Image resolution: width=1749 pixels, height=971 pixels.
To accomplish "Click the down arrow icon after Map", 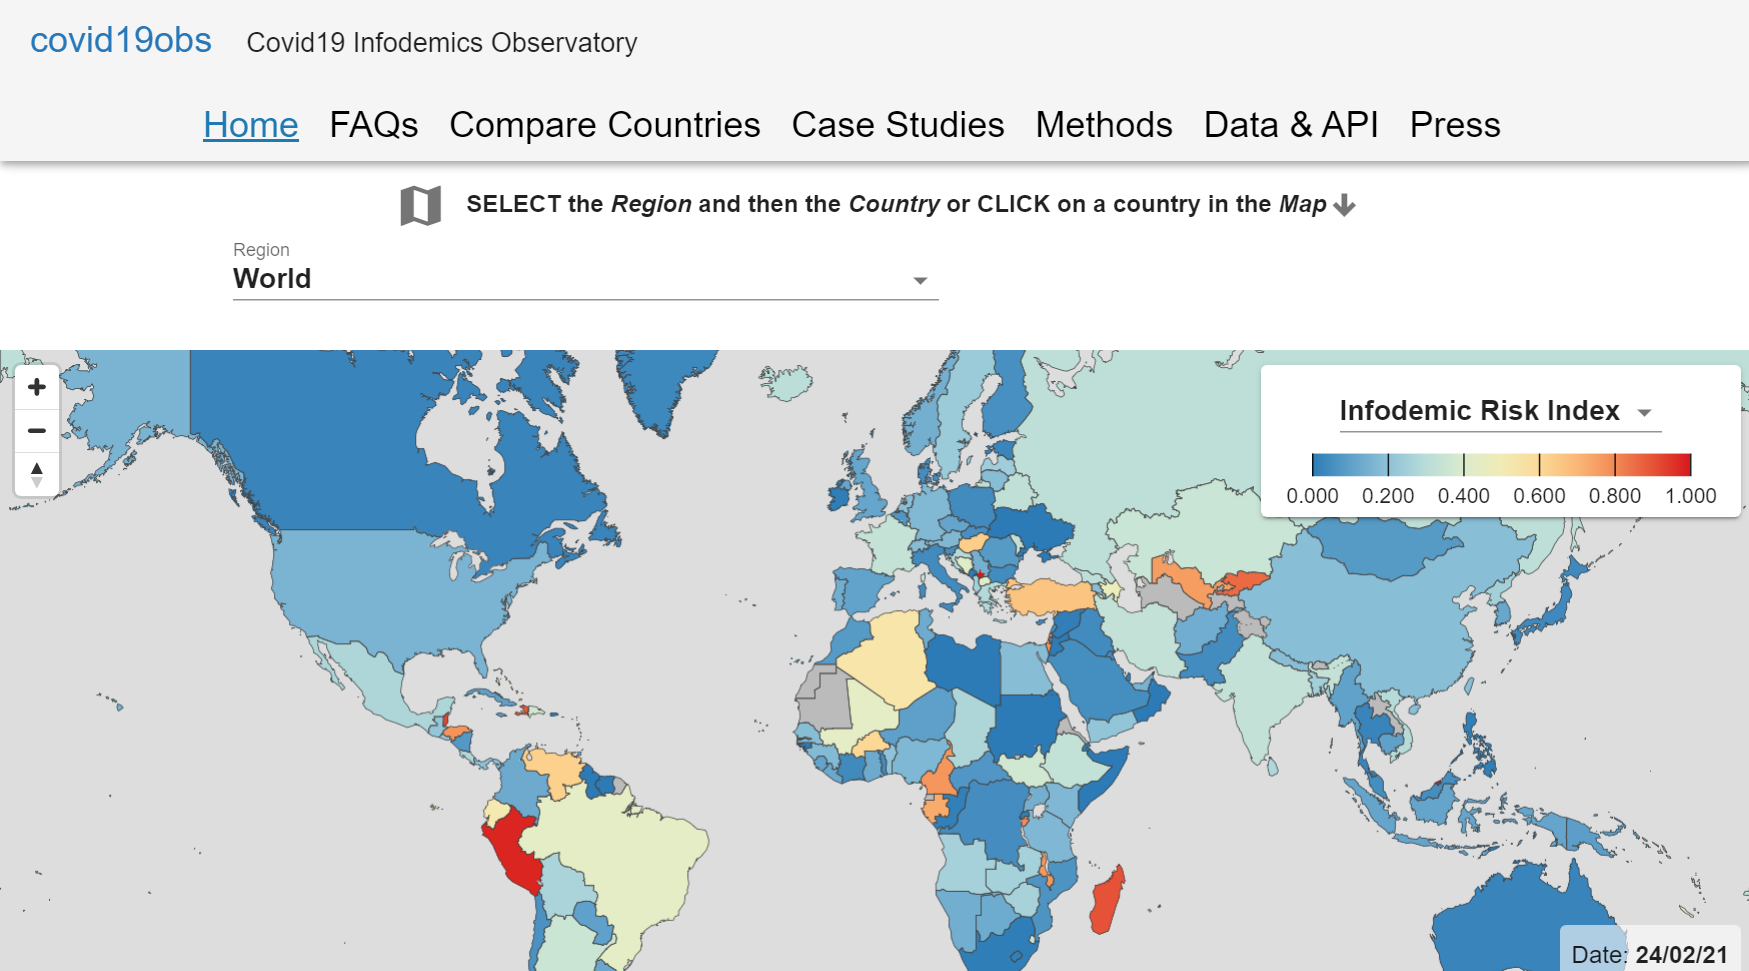I will [x=1345, y=205].
